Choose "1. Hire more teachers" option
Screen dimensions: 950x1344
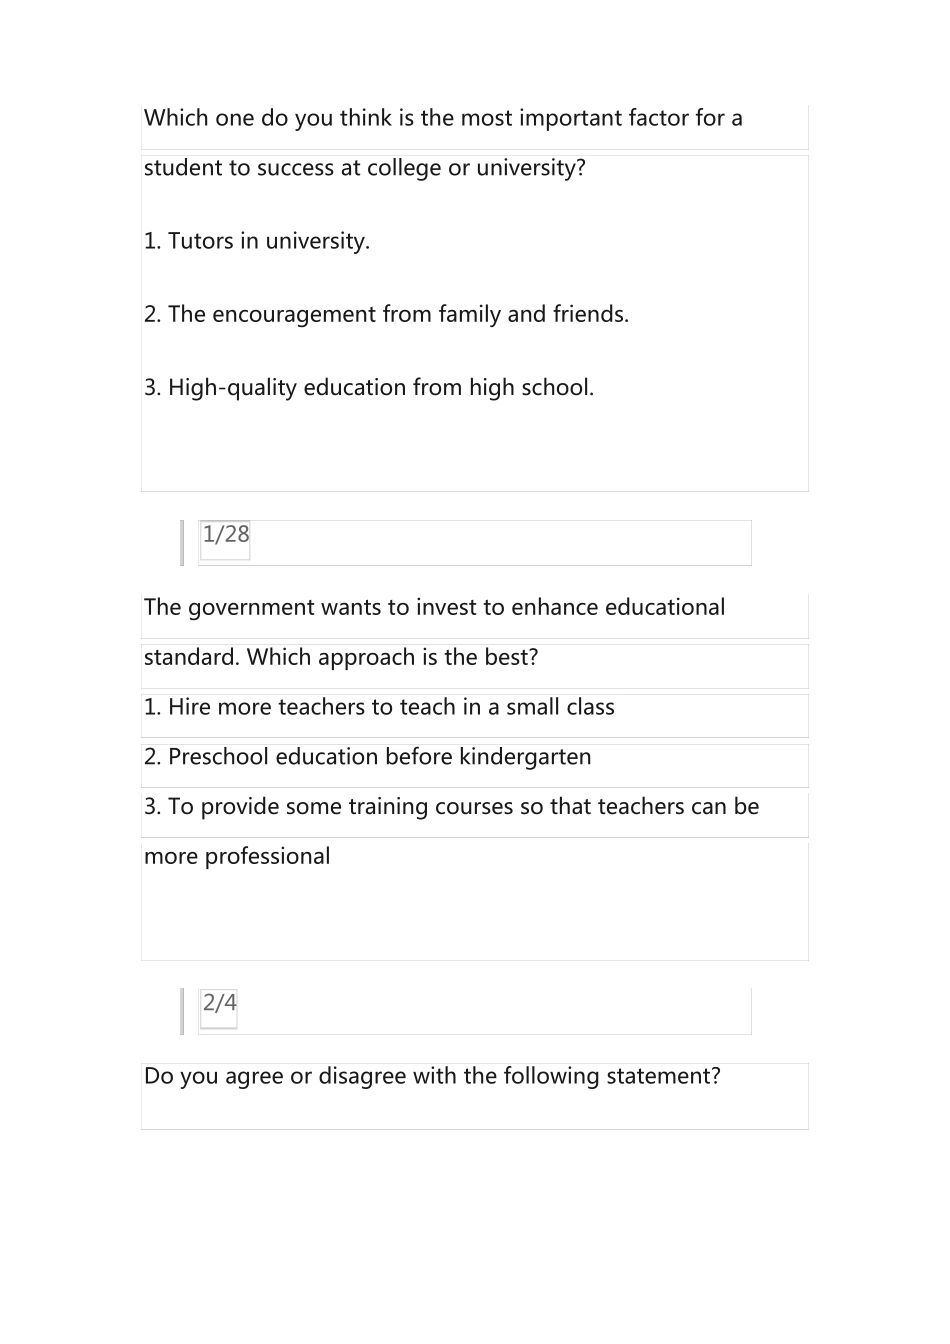pyautogui.click(x=379, y=708)
